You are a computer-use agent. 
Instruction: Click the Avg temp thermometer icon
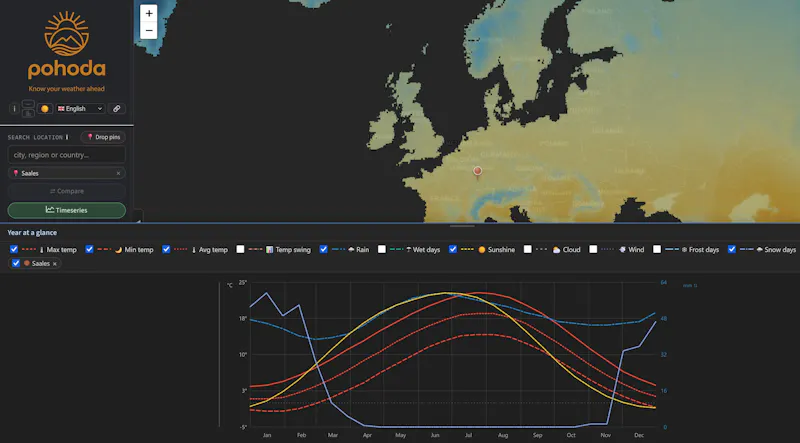tap(194, 250)
